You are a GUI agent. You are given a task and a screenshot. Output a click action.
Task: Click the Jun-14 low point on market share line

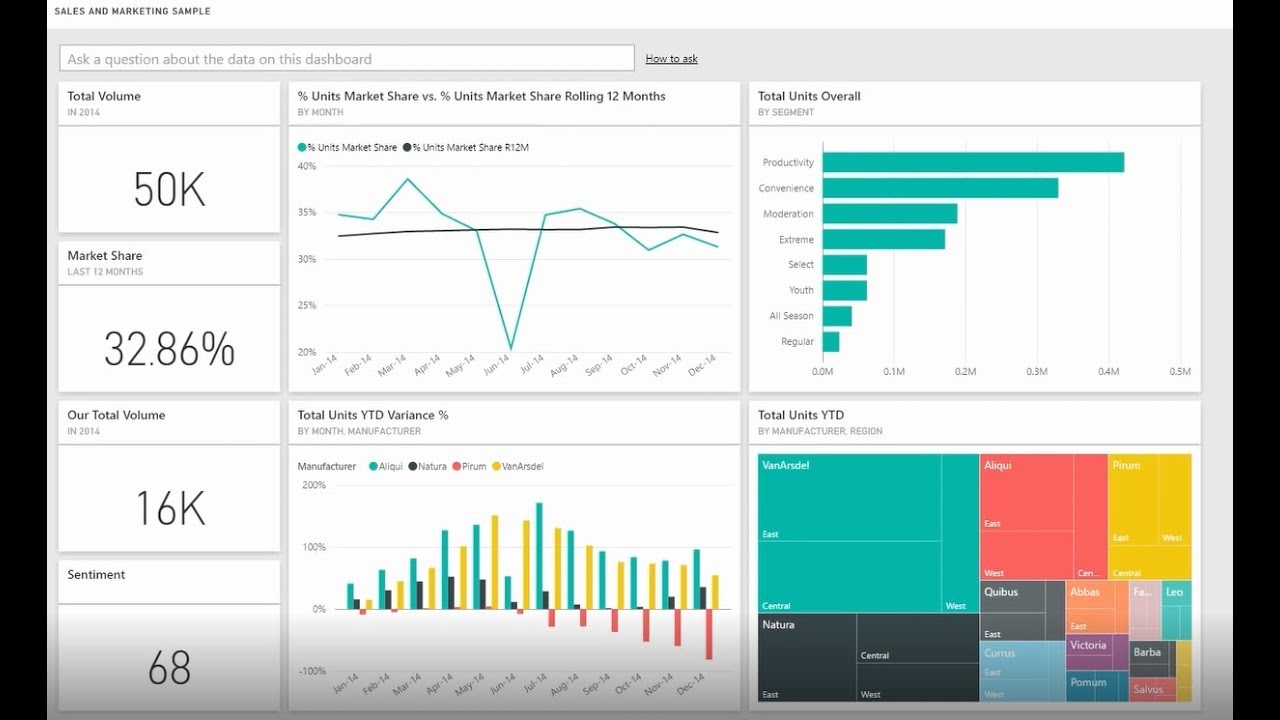pos(511,349)
